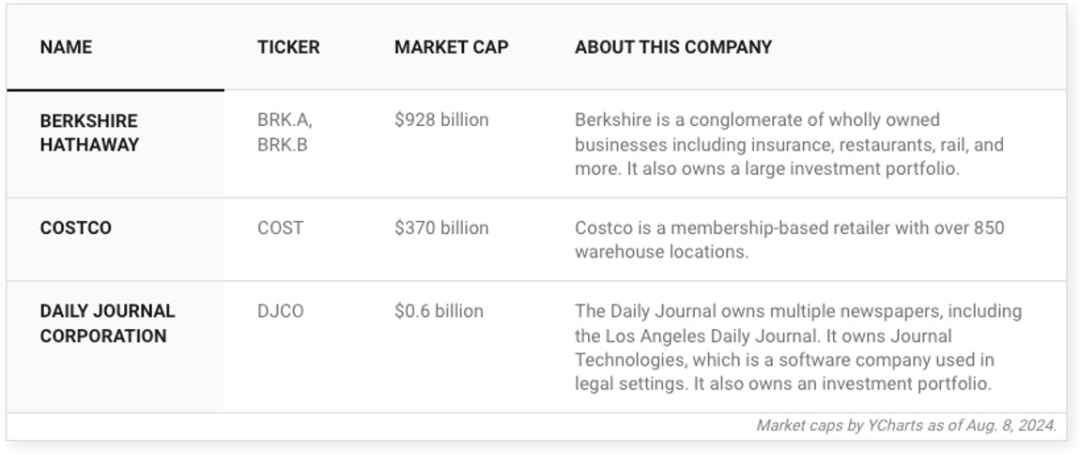
Task: Click the 850 warehouse locations text
Action: [x=789, y=240]
